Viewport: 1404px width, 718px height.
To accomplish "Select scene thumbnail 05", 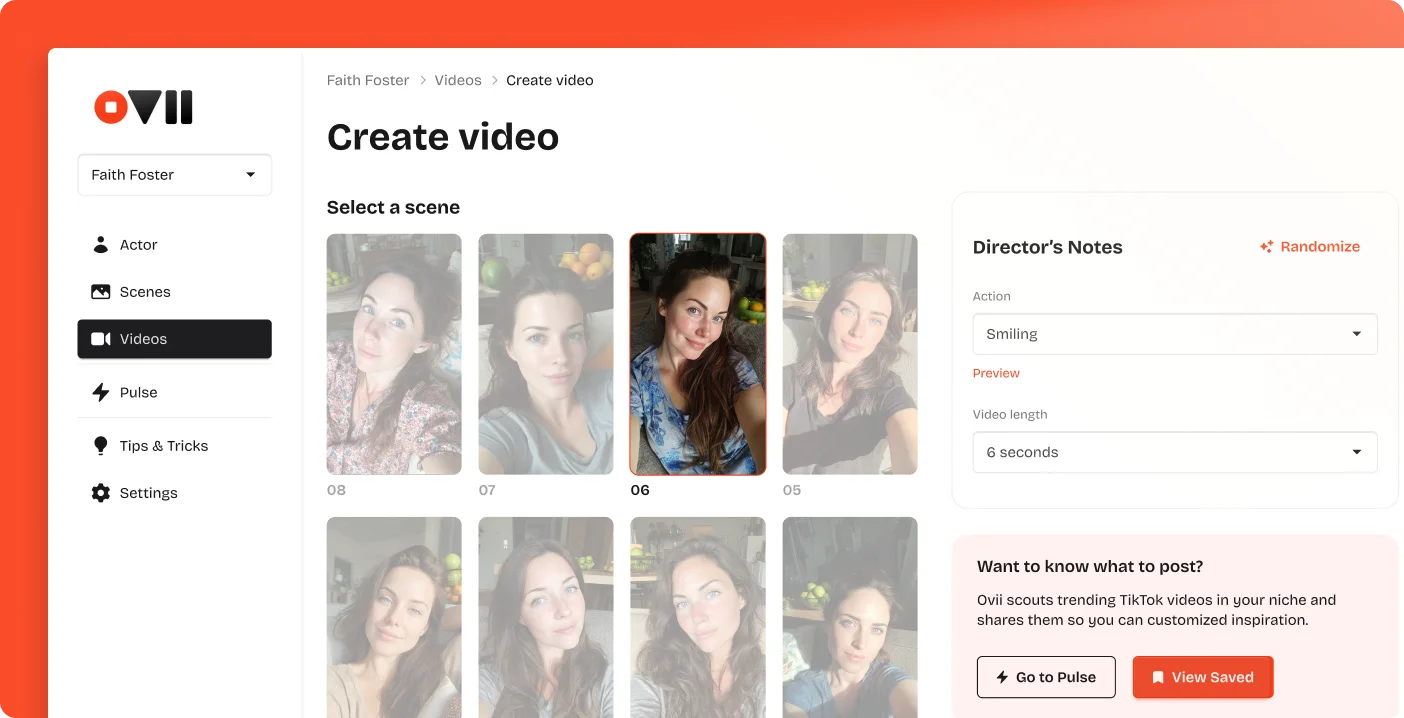I will click(850, 354).
